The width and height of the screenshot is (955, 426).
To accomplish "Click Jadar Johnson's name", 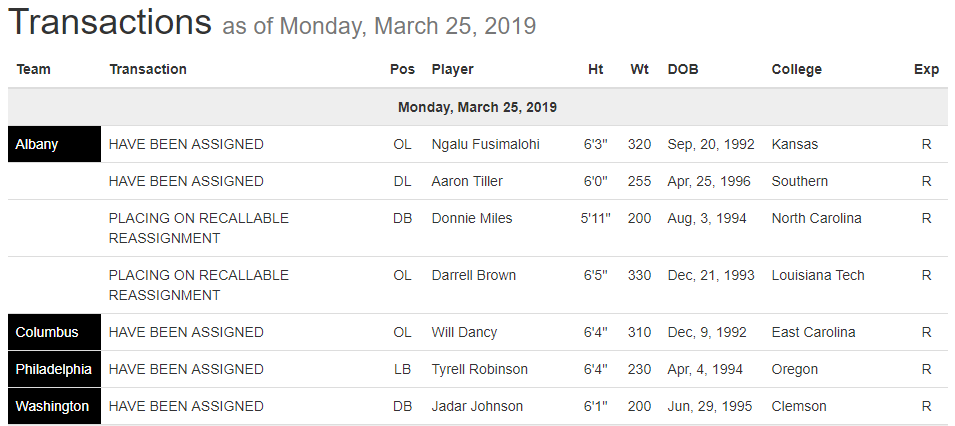I will pos(477,406).
